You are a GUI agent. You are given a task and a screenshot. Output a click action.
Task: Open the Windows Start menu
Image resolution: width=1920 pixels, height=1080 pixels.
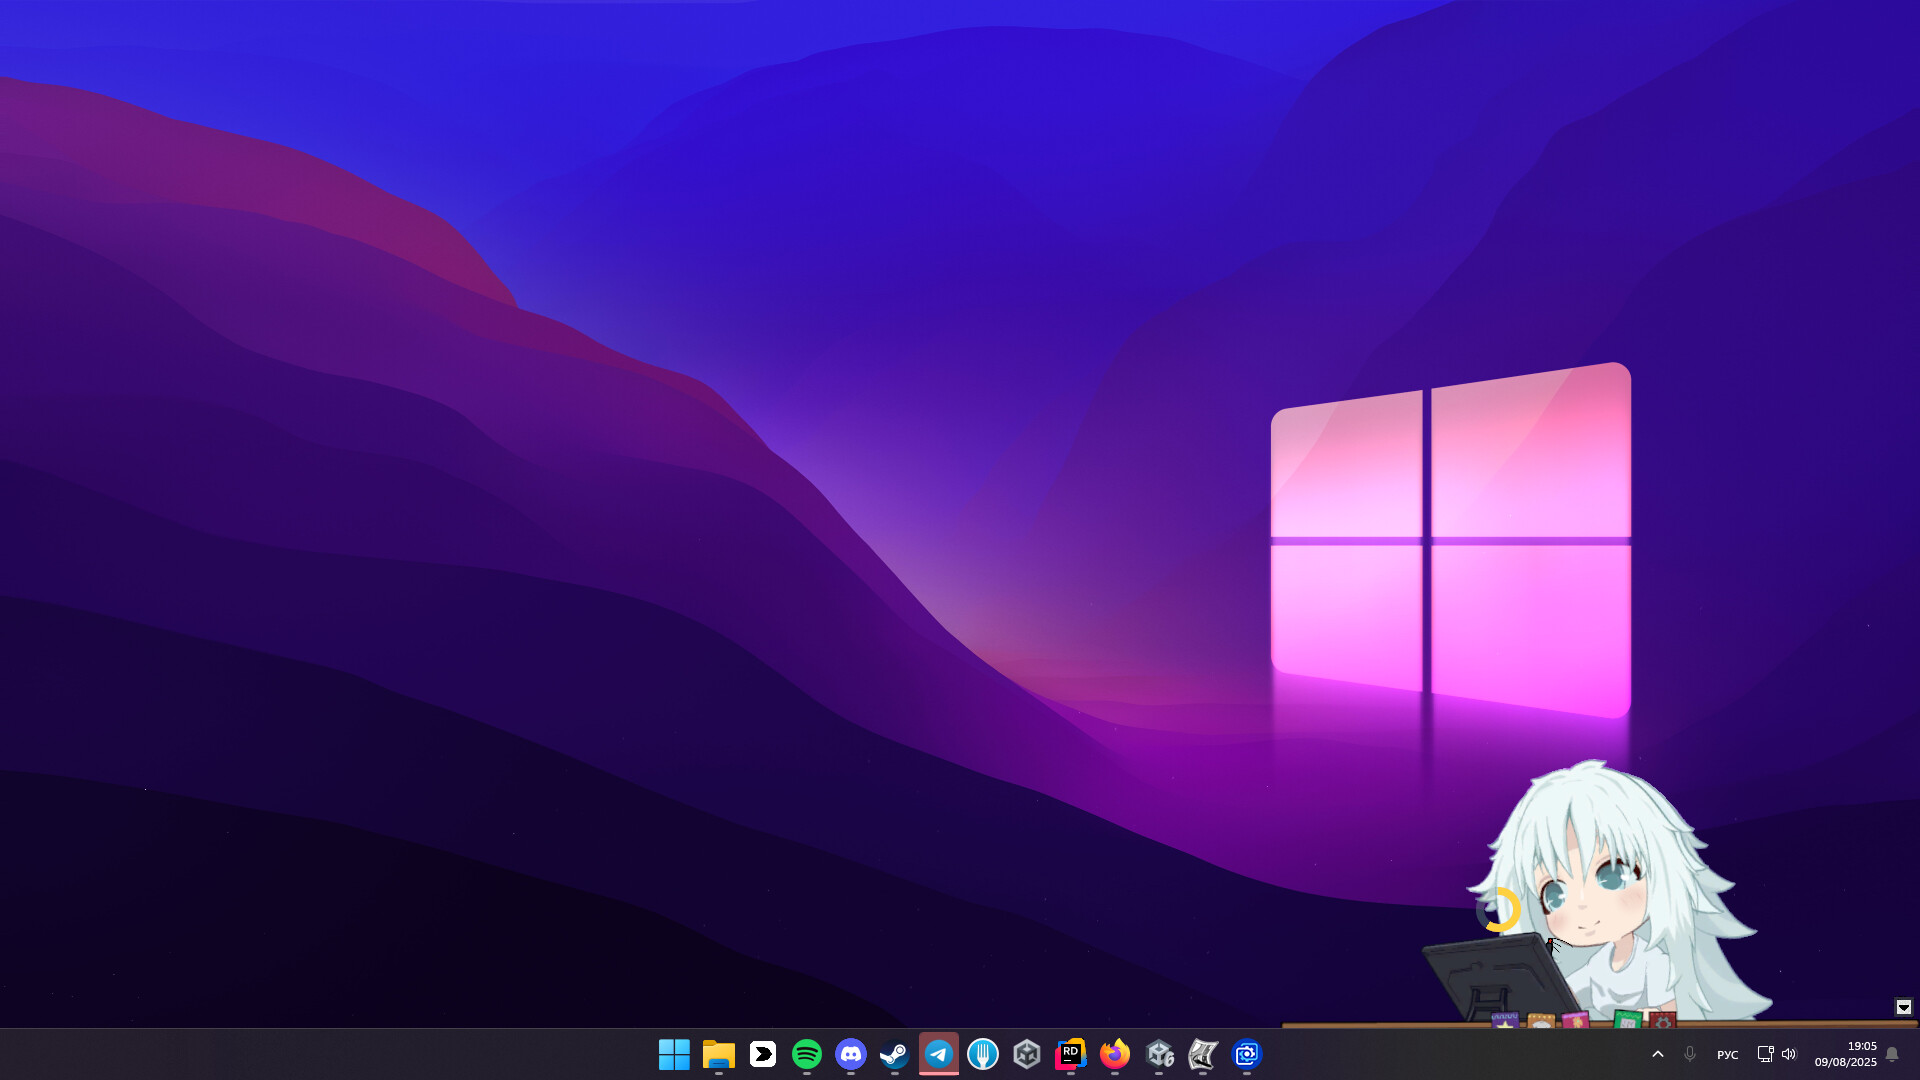pos(675,1054)
